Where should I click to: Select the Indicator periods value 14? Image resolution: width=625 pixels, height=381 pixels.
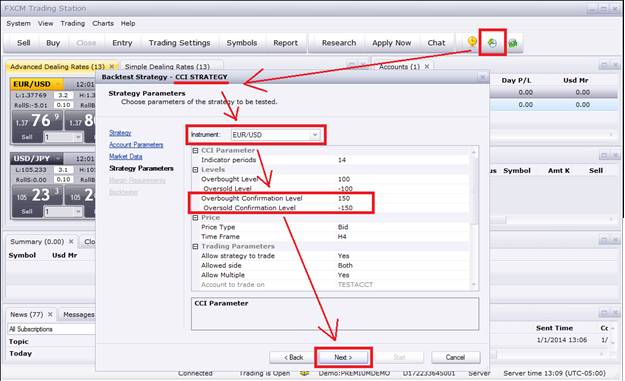point(342,160)
